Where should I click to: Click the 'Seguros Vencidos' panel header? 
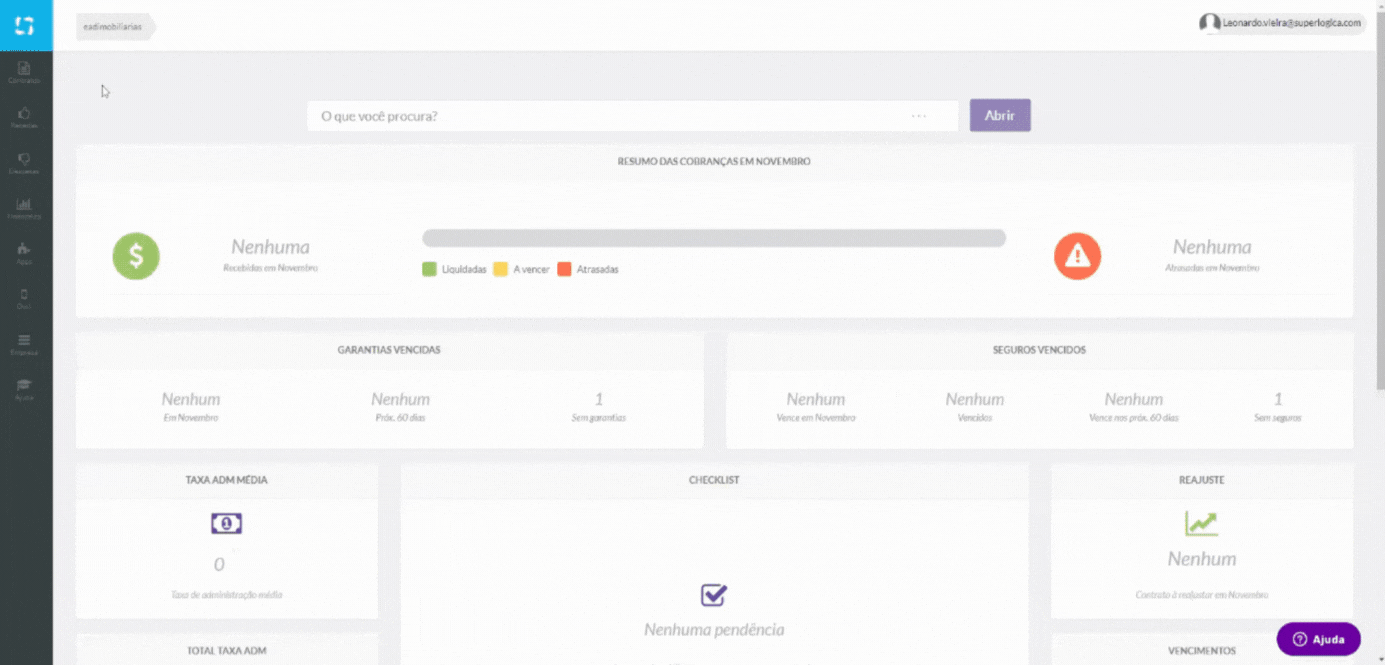[1040, 350]
